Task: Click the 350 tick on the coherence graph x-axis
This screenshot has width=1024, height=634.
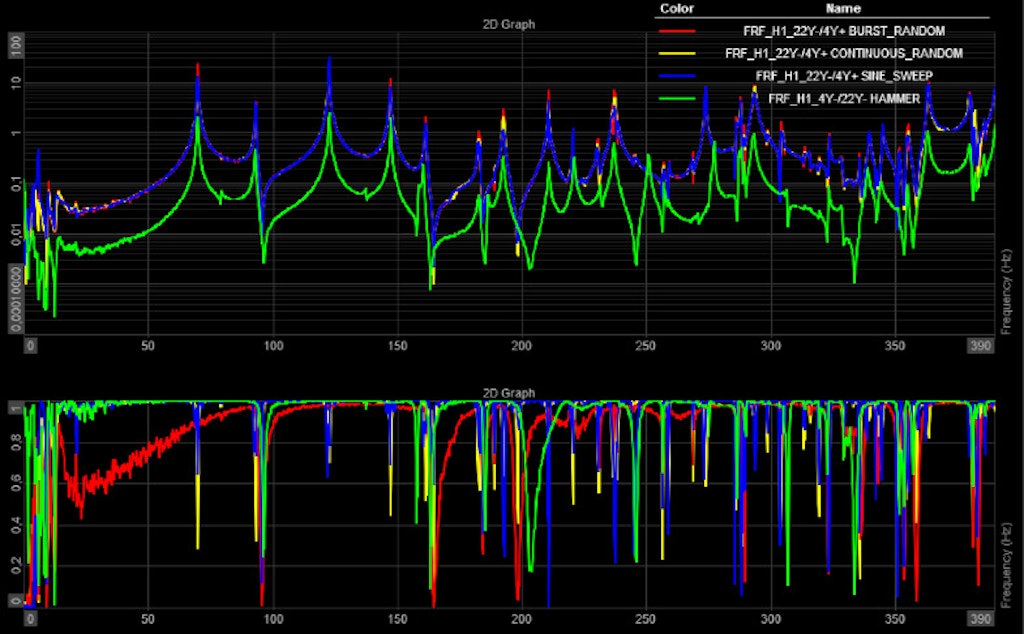Action: (895, 618)
